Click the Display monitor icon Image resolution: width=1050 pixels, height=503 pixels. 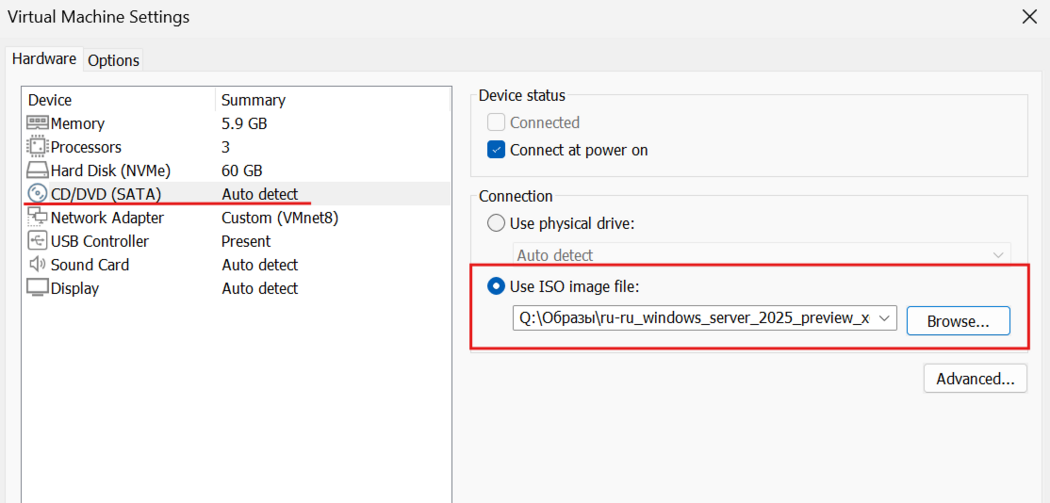[x=37, y=288]
